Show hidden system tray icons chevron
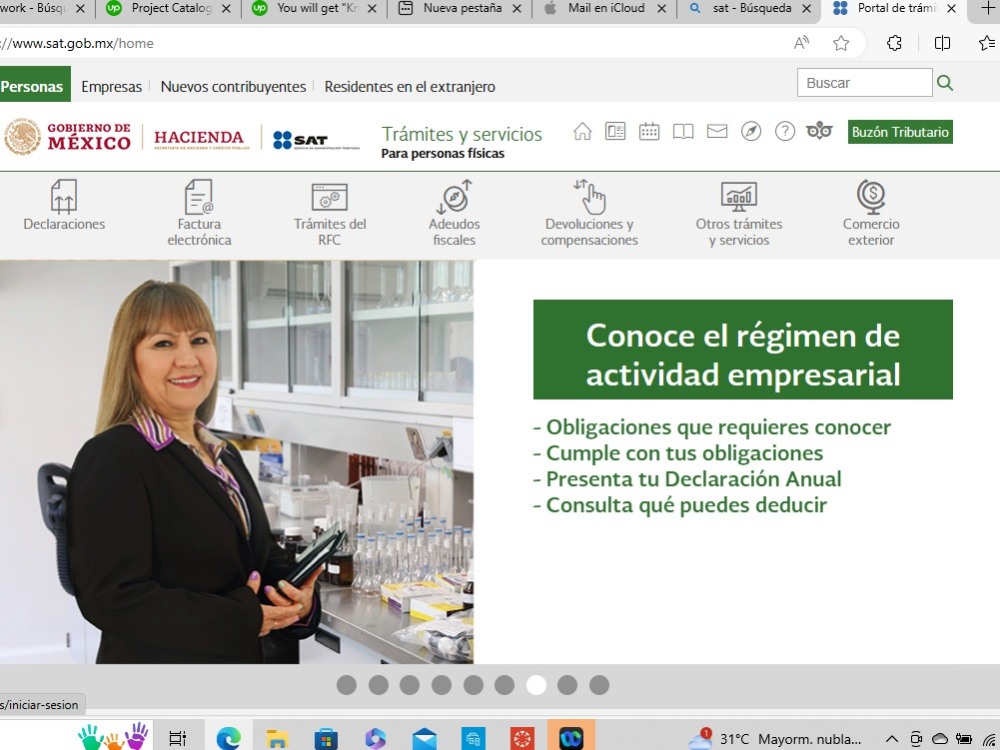Image resolution: width=1000 pixels, height=750 pixels. pos(892,739)
